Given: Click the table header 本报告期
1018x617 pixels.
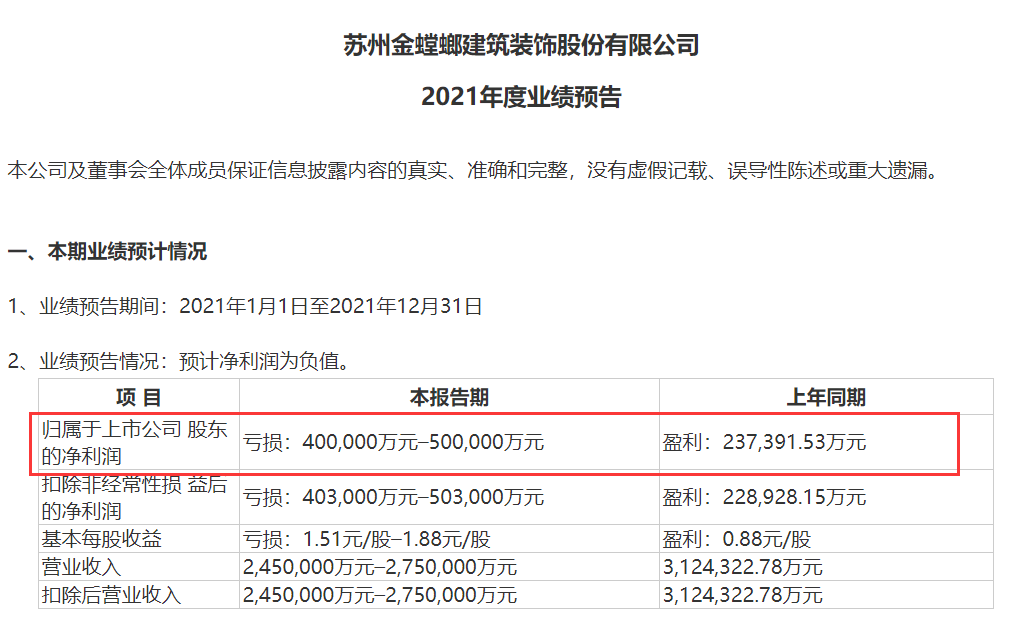Looking at the screenshot, I should [449, 397].
